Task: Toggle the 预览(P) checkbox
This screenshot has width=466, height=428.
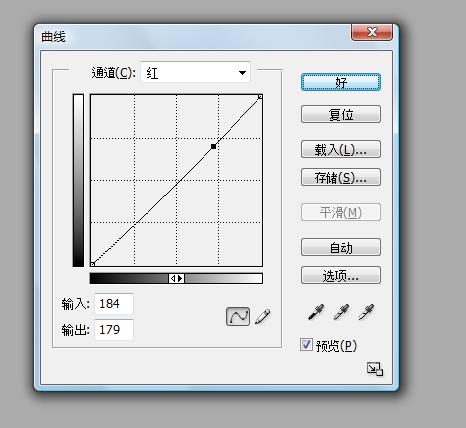Action: tap(306, 345)
